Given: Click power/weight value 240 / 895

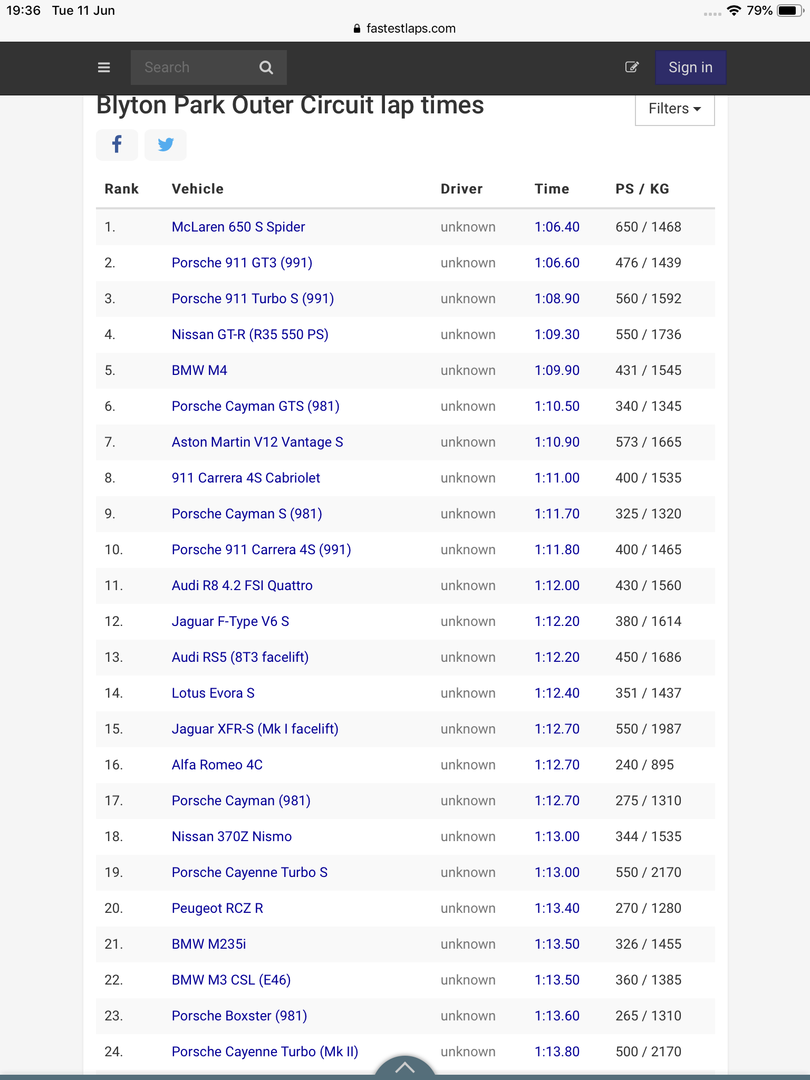Looking at the screenshot, I should pos(645,765).
